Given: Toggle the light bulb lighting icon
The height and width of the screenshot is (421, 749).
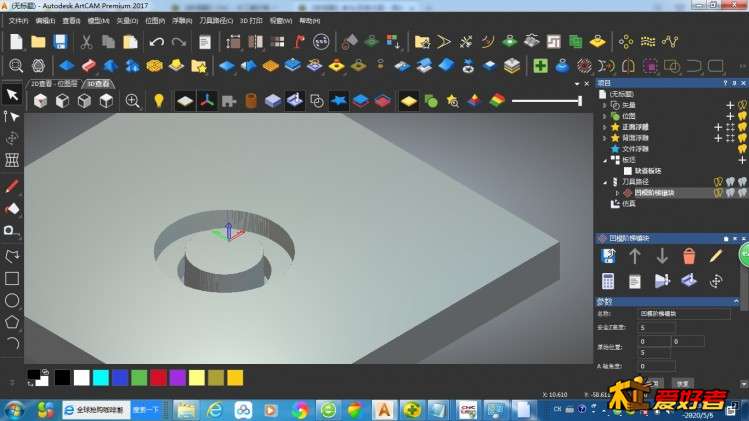Looking at the screenshot, I should click(159, 101).
